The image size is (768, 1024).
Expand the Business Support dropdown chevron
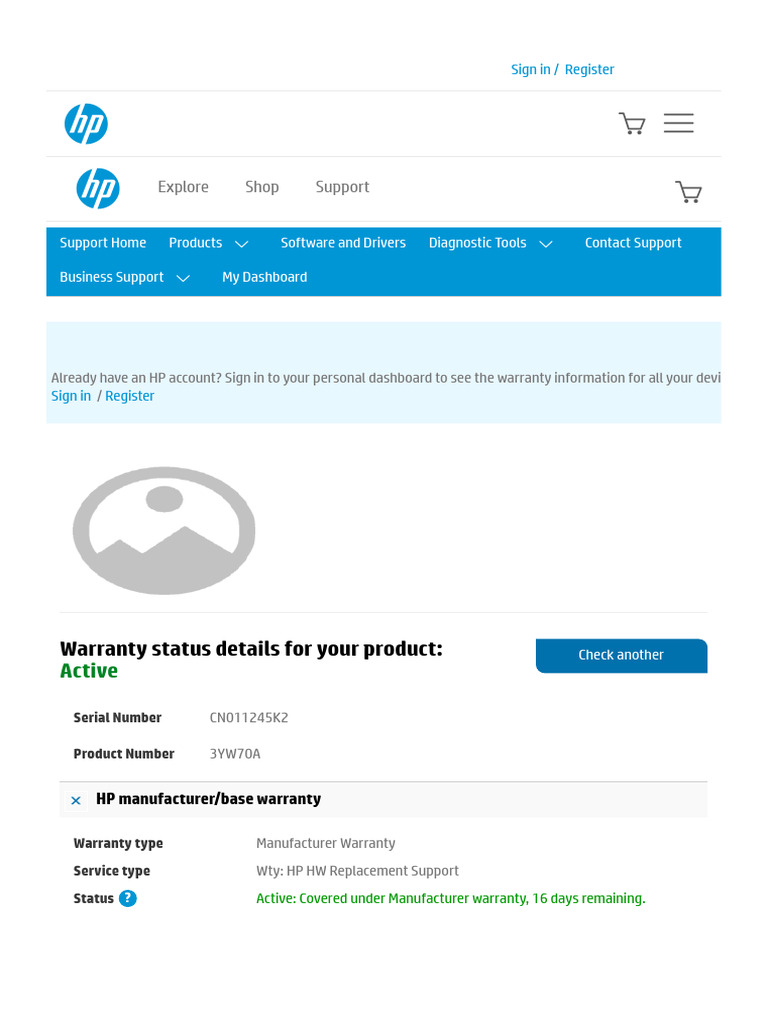tap(184, 278)
